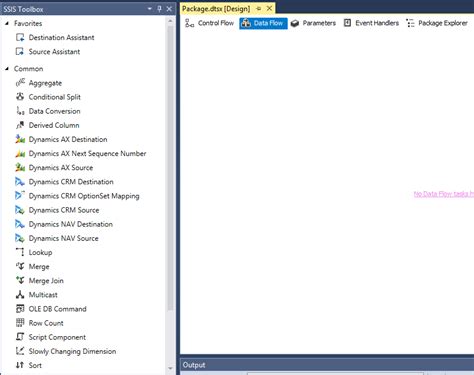The image size is (474, 375).
Task: Select the Data Conversion icon
Action: pyautogui.click(x=20, y=111)
